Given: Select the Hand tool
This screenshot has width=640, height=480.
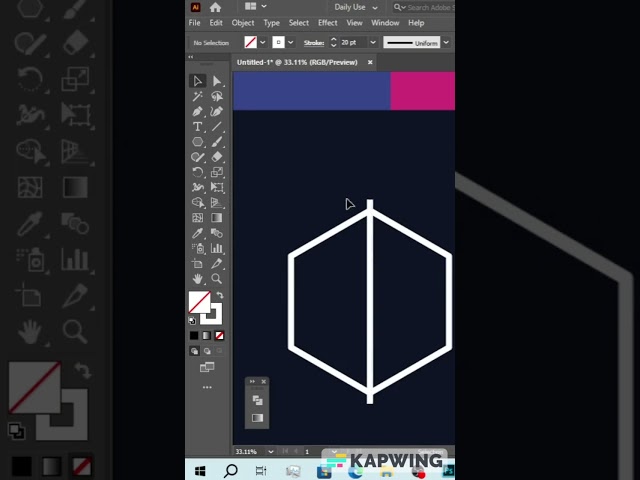Looking at the screenshot, I should [198, 279].
